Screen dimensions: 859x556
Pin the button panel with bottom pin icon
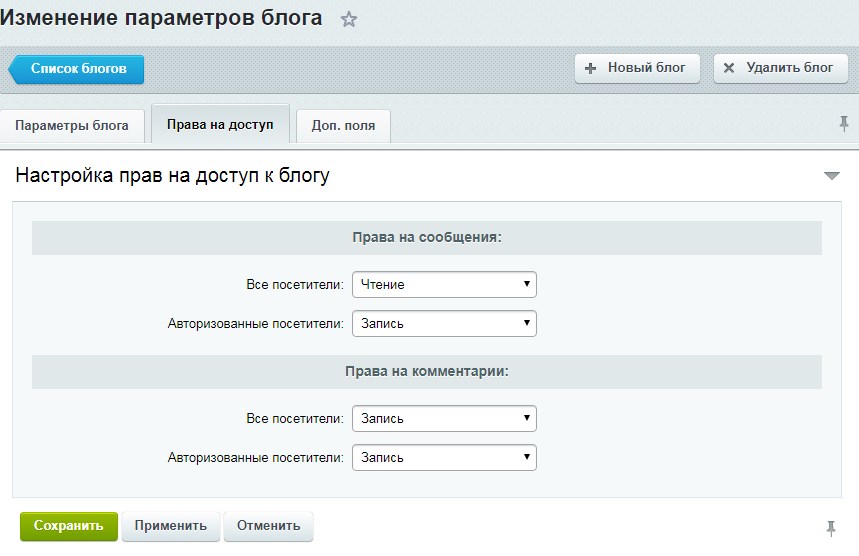click(x=831, y=528)
